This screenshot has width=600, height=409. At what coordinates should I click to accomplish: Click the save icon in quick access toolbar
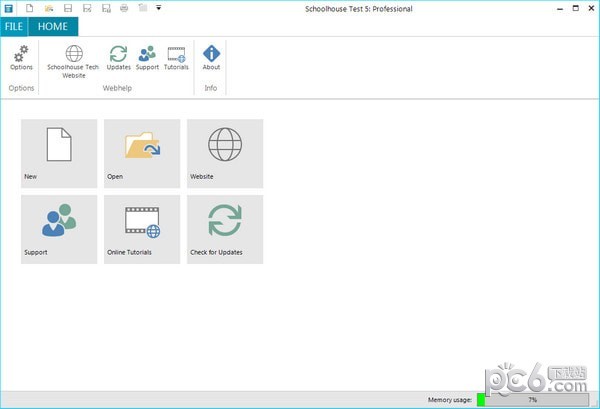67,8
